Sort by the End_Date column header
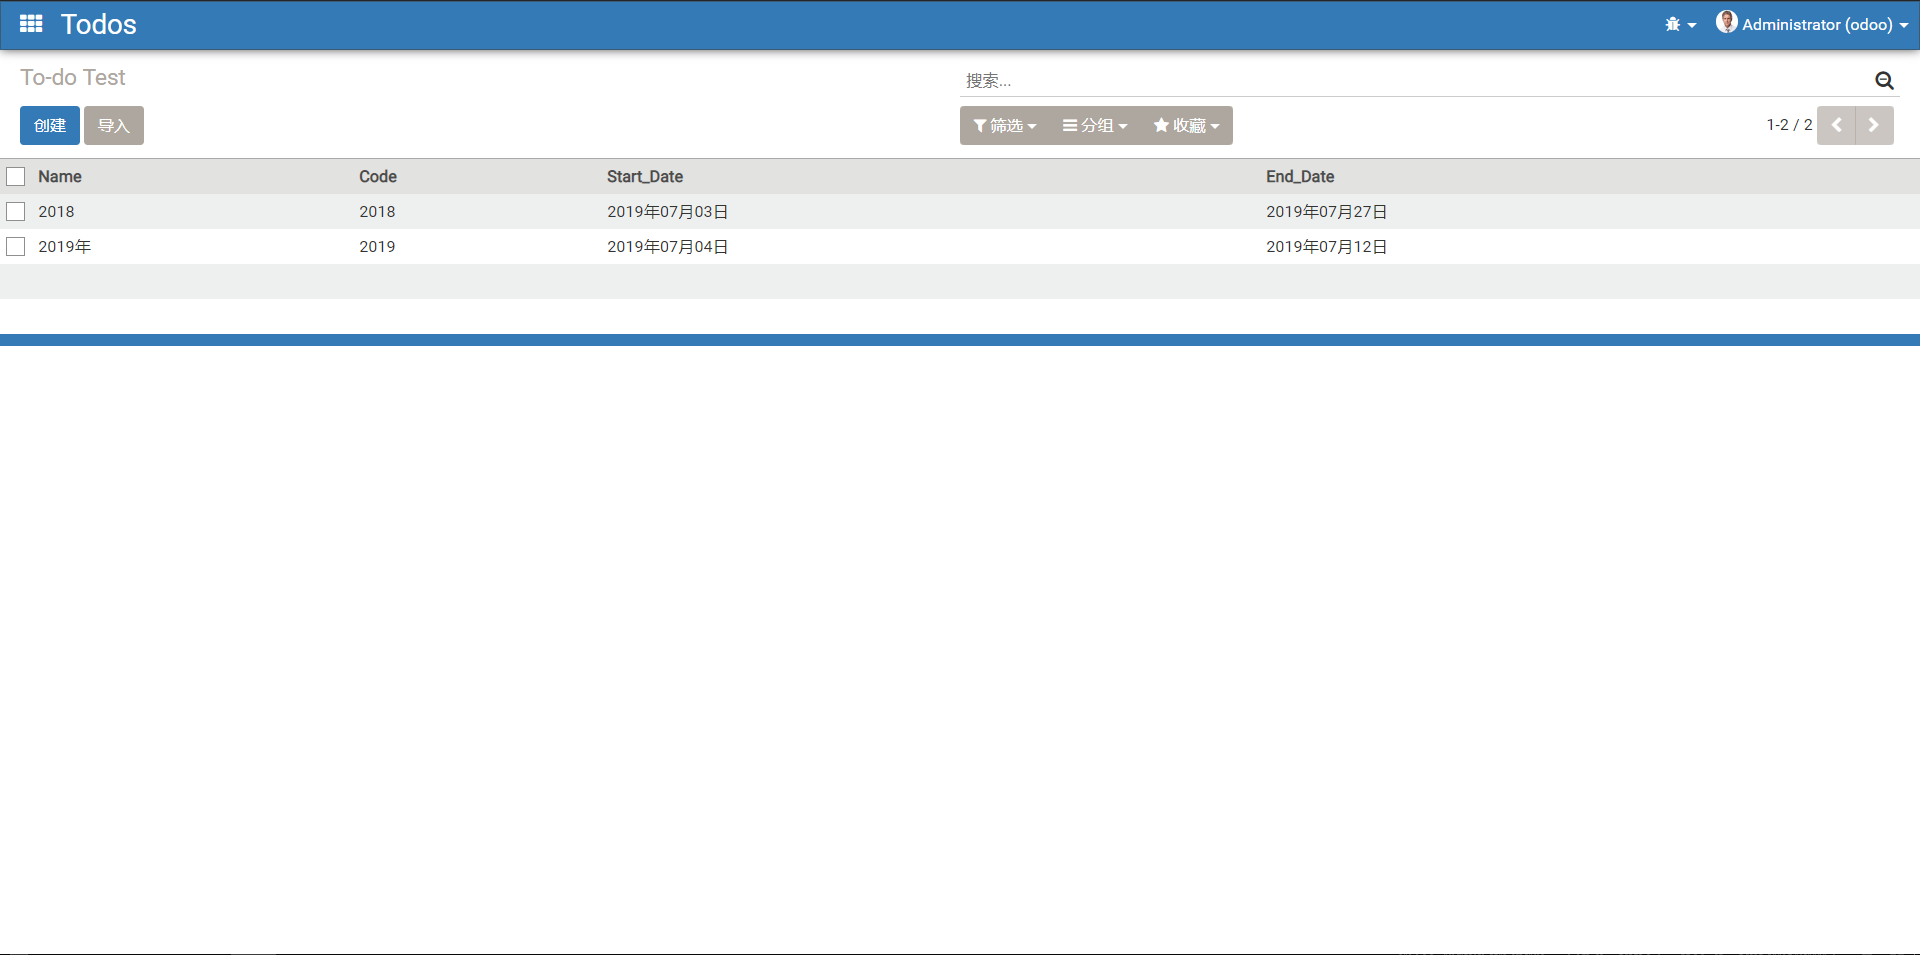The width and height of the screenshot is (1920, 955). point(1300,177)
